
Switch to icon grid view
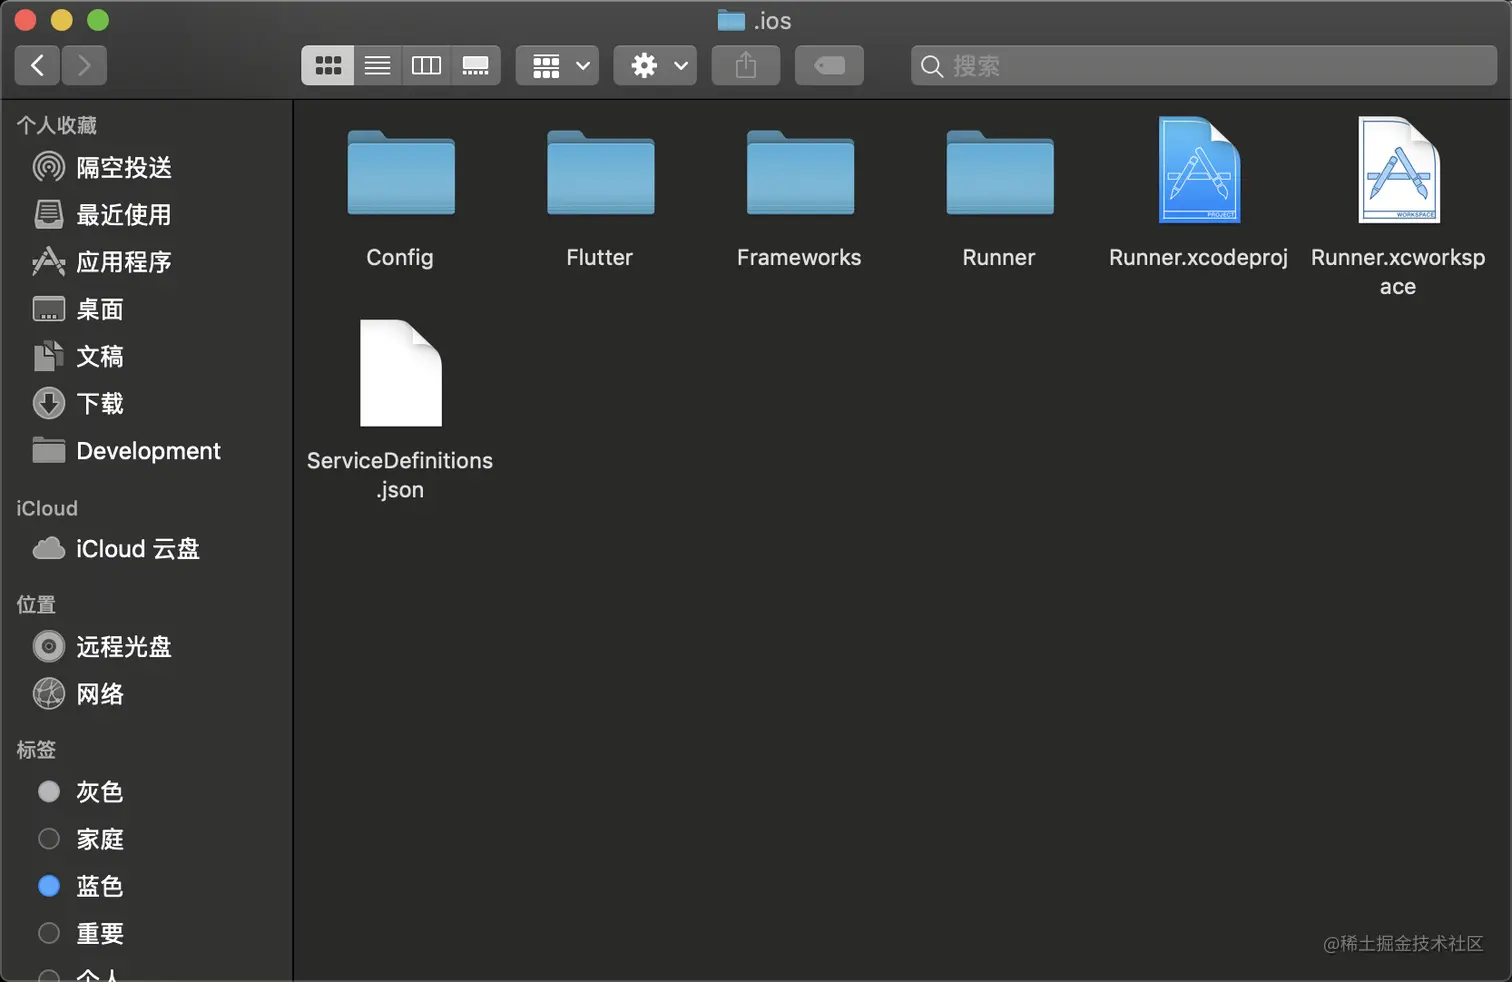pos(328,66)
